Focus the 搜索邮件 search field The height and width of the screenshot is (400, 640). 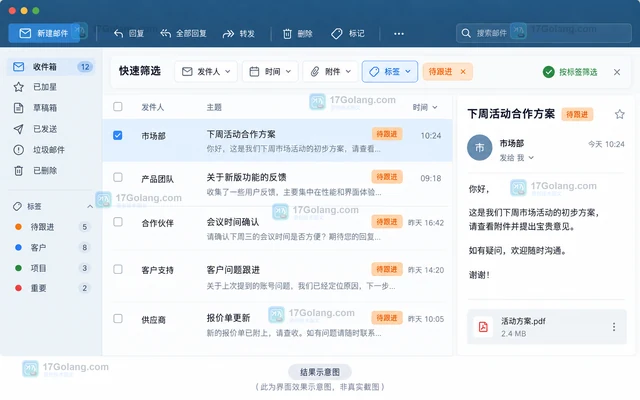click(x=544, y=33)
